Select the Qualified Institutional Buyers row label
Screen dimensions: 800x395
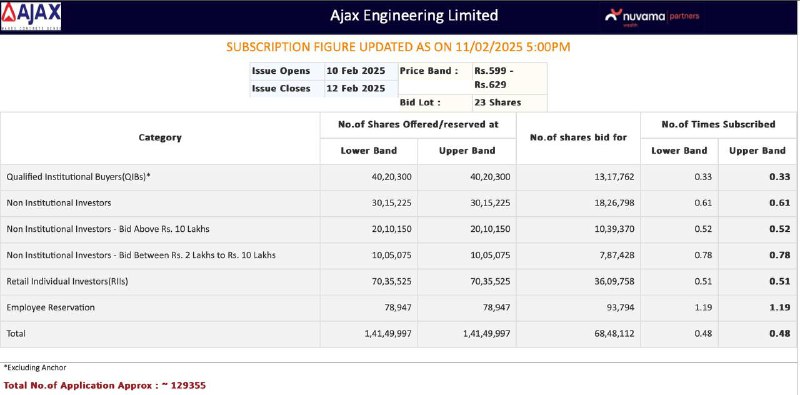(x=79, y=177)
